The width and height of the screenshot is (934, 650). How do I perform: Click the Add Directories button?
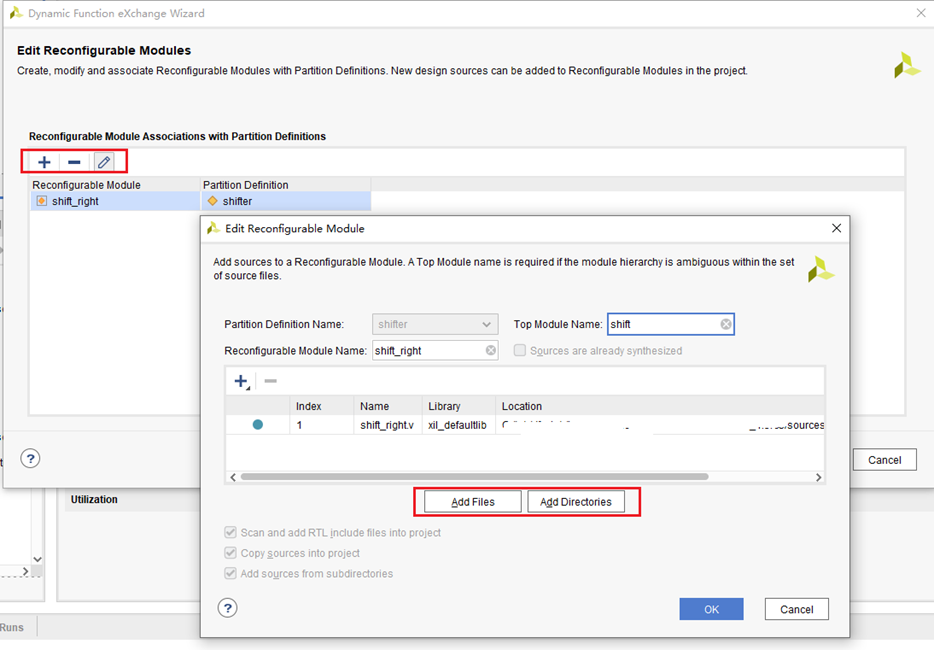(x=576, y=502)
